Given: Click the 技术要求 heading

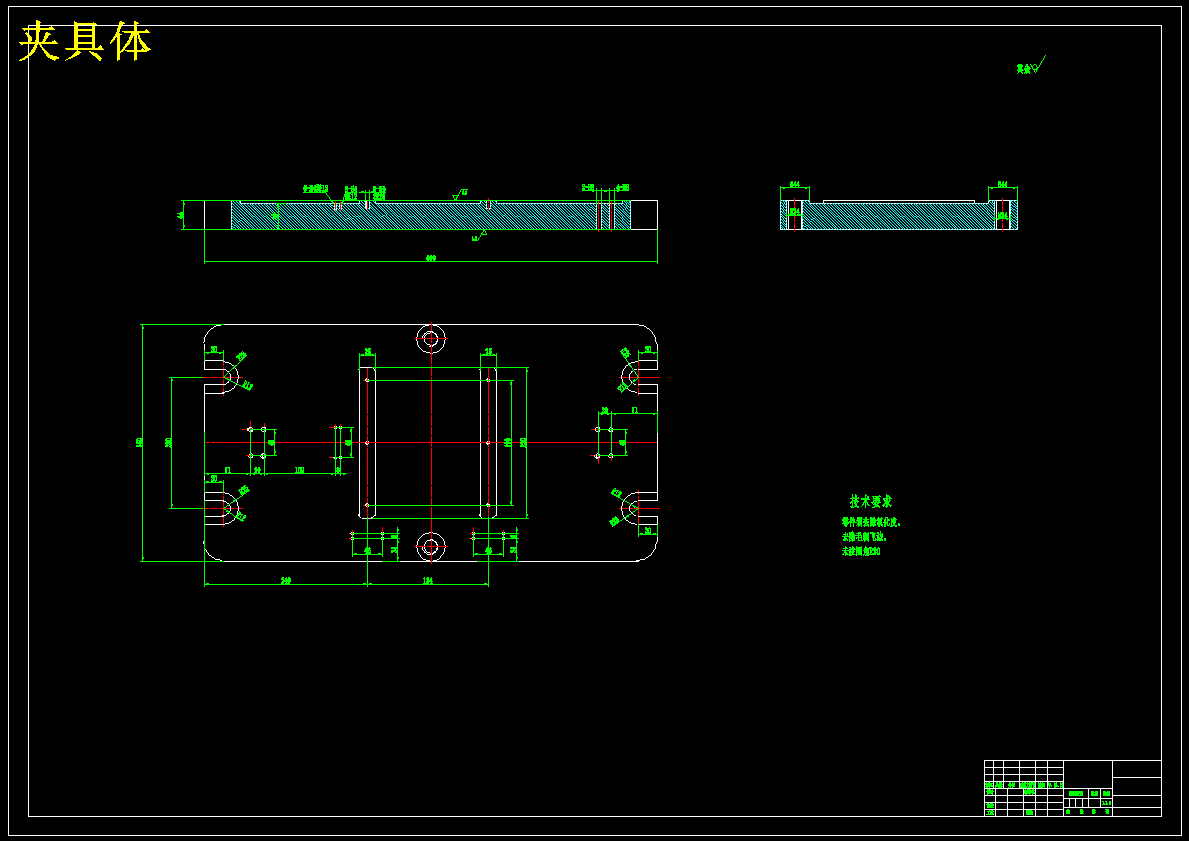Looking at the screenshot, I should pyautogui.click(x=871, y=501).
